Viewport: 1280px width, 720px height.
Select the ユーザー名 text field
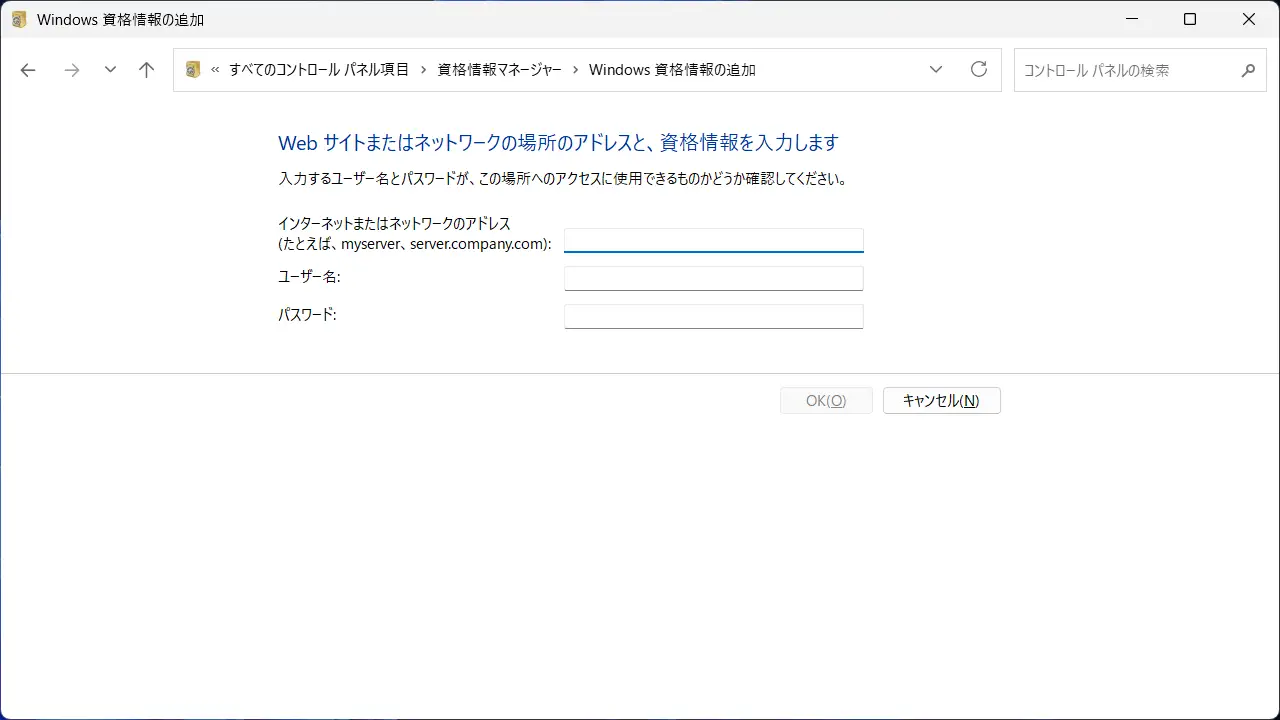tap(713, 278)
